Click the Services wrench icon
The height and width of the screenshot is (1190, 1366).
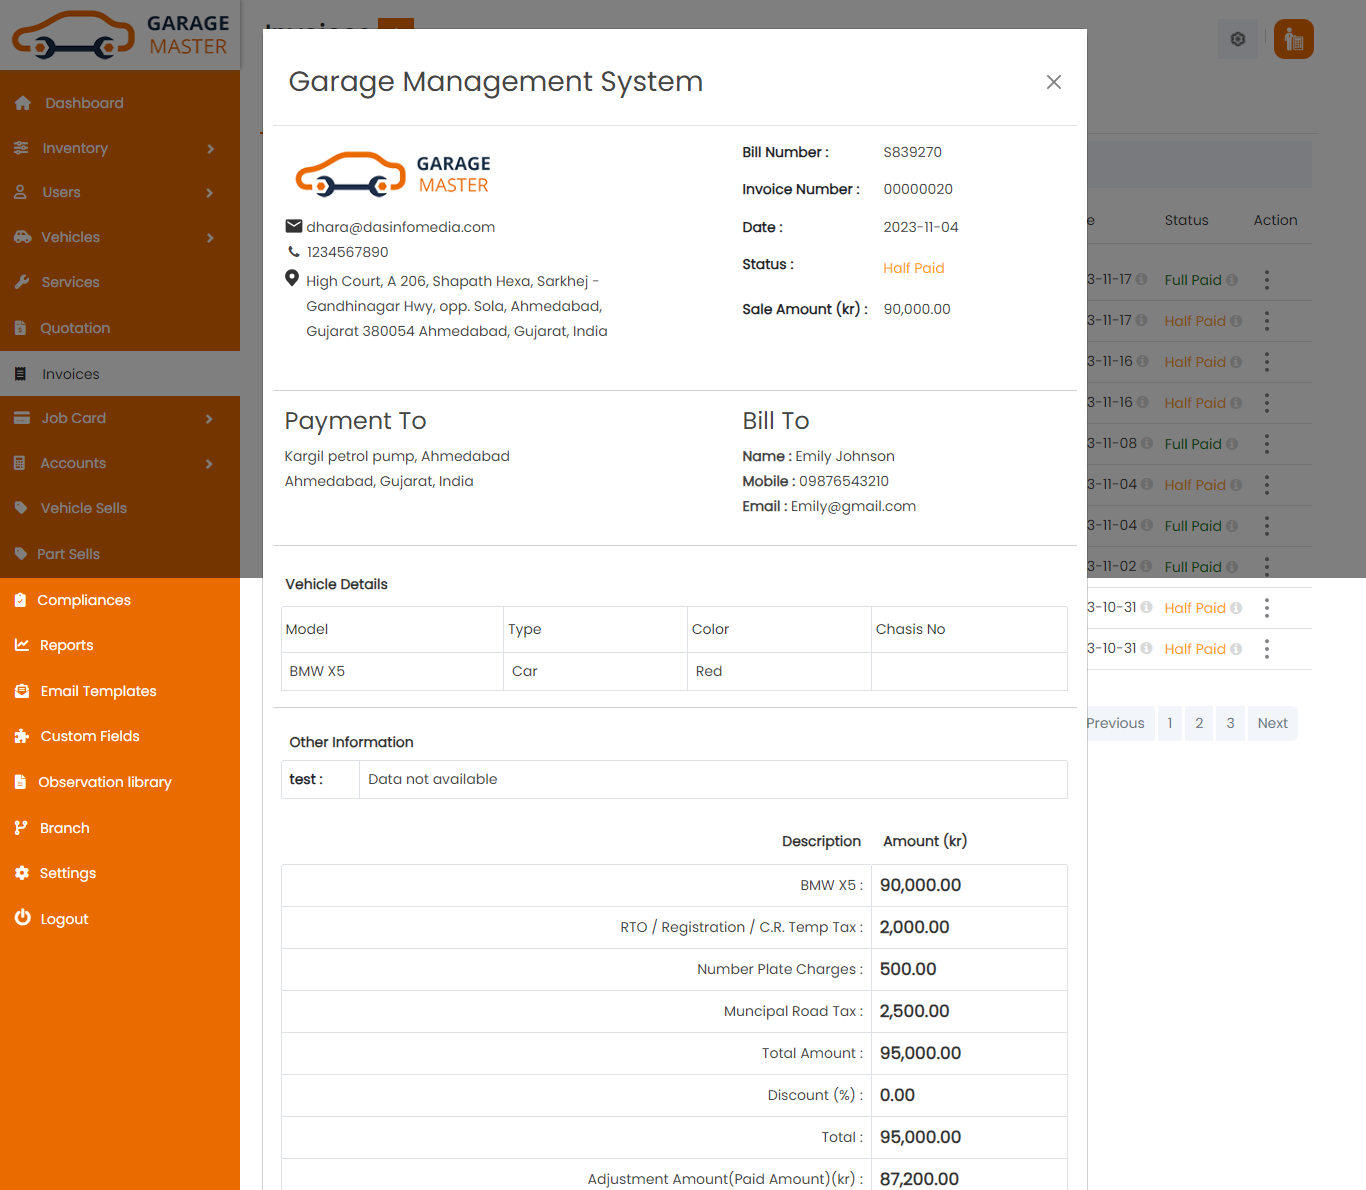(x=22, y=281)
